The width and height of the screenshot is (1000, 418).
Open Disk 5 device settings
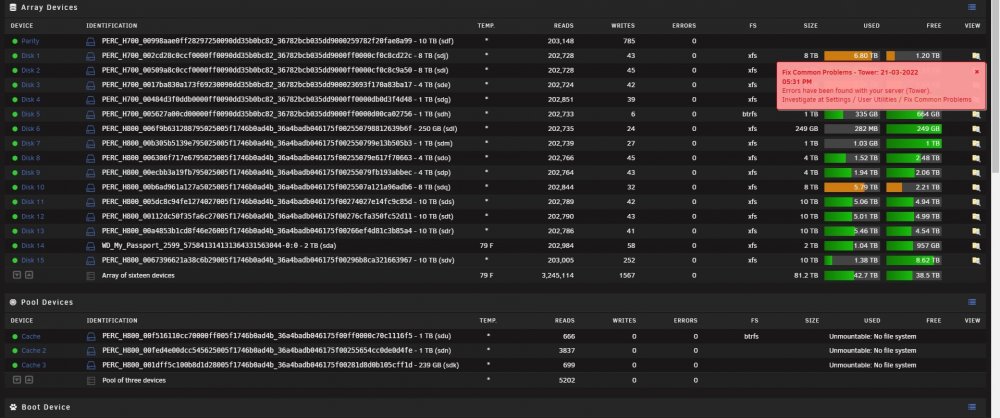click(31, 114)
